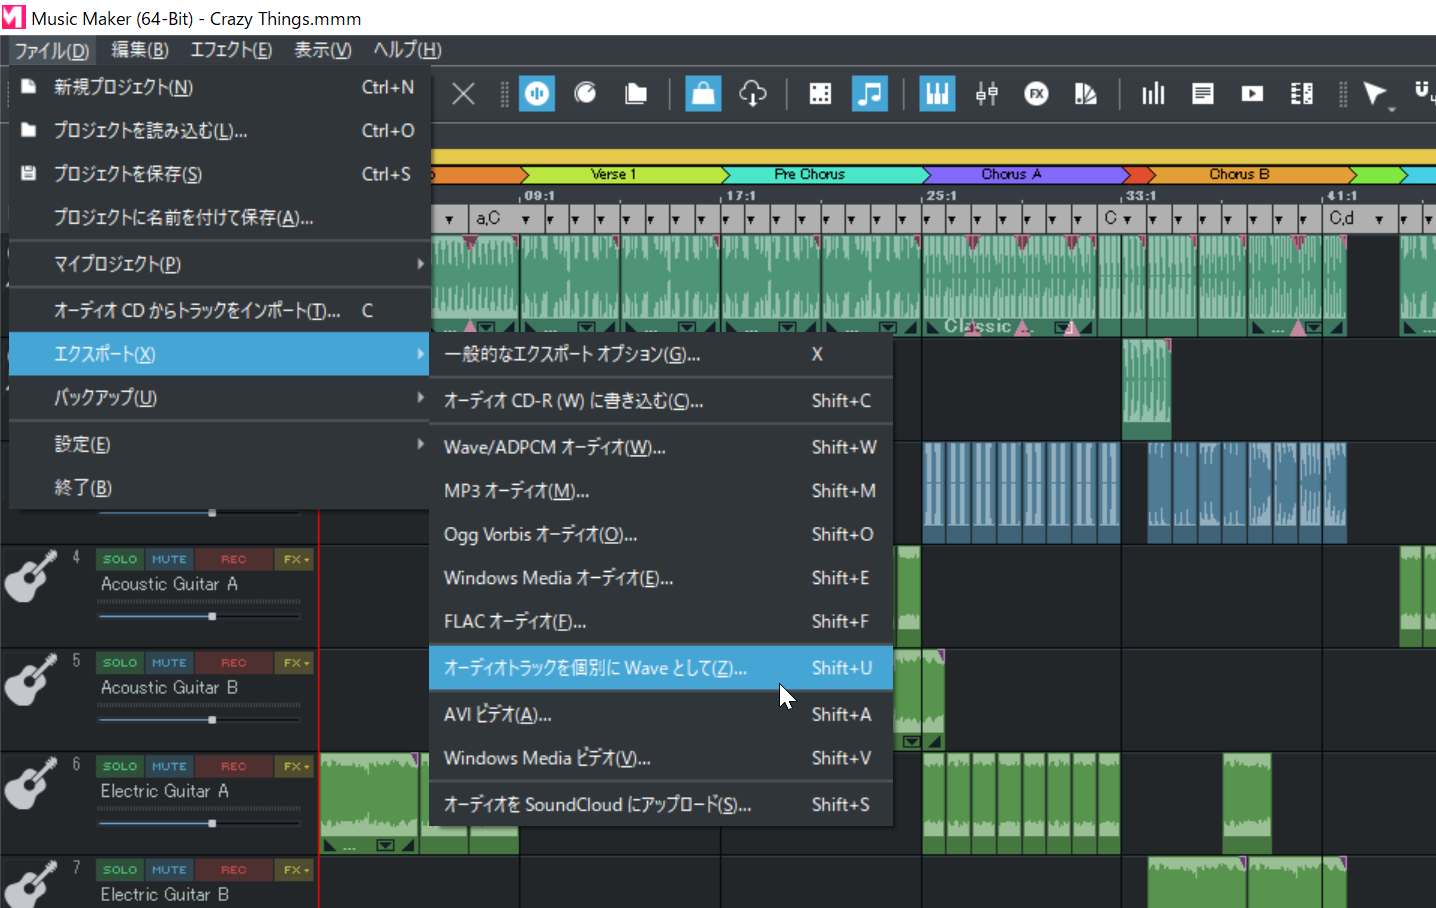Open the spectrum analyzer bars icon
The image size is (1436, 908).
pos(1153,94)
